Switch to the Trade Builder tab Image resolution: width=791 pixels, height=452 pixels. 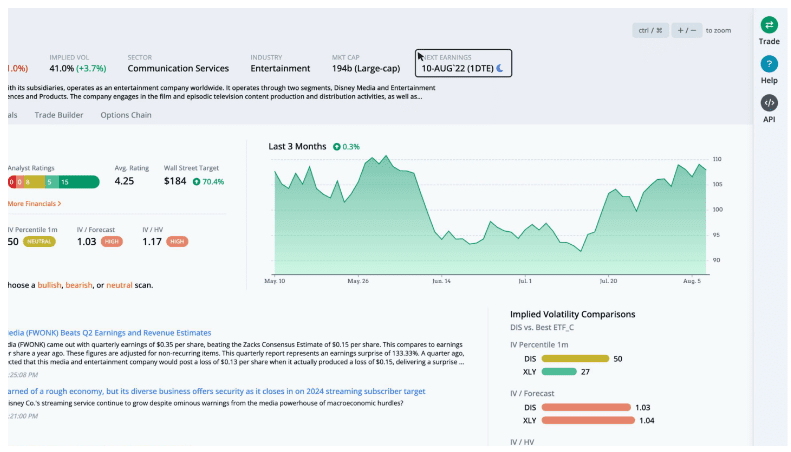pyautogui.click(x=59, y=115)
